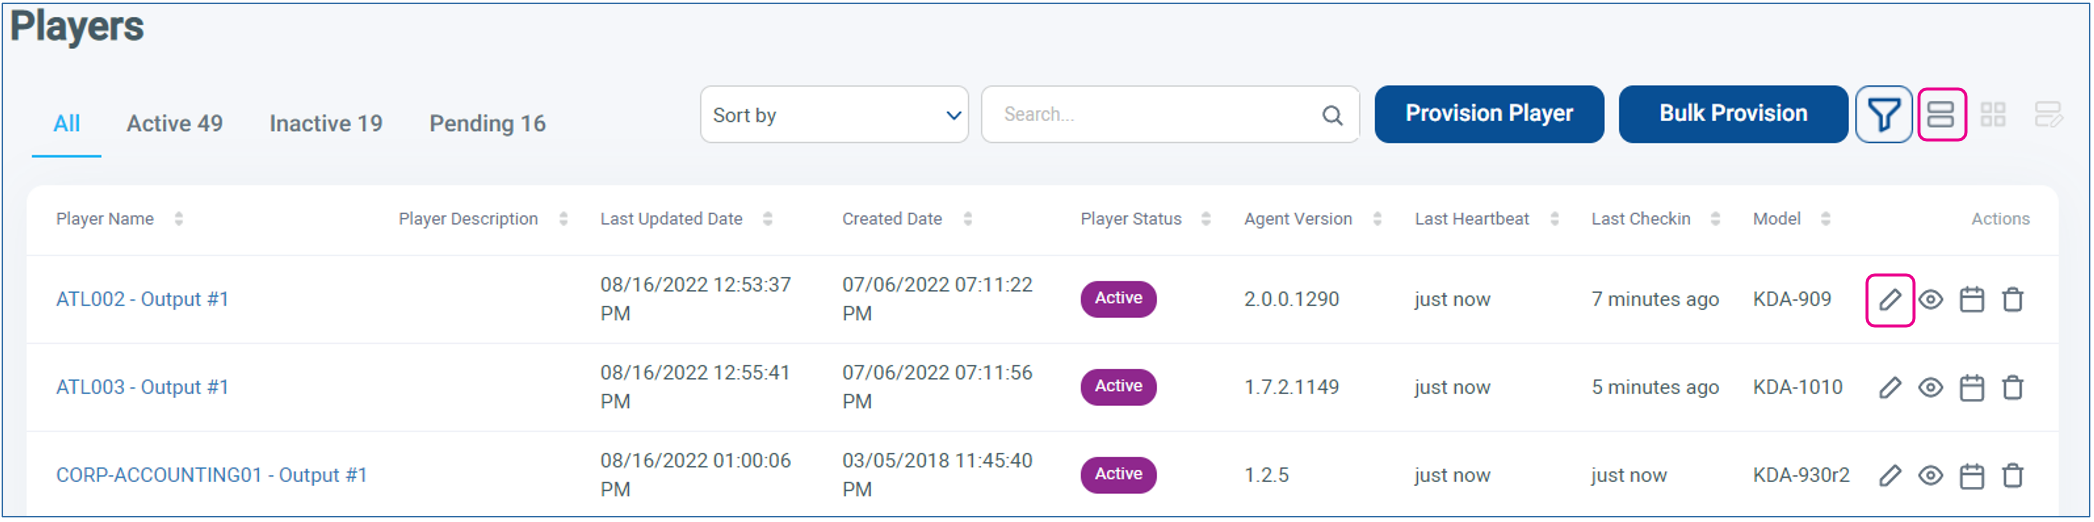2094x522 pixels.
Task: Click the Provision Player button
Action: click(x=1488, y=114)
